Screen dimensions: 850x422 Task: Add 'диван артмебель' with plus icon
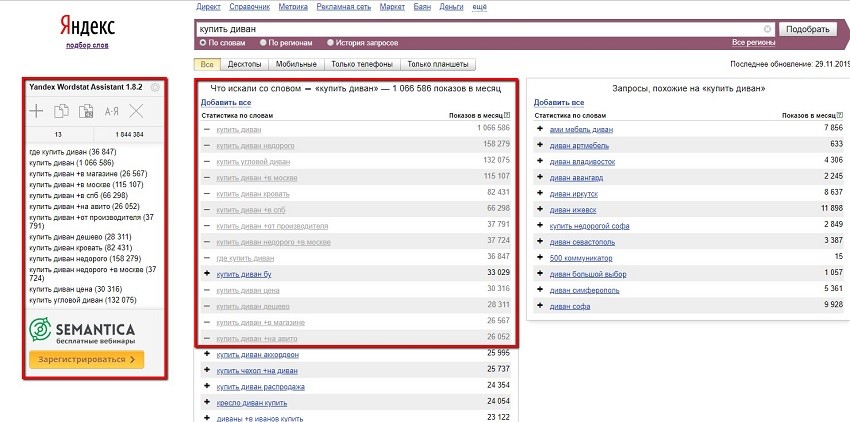(539, 145)
